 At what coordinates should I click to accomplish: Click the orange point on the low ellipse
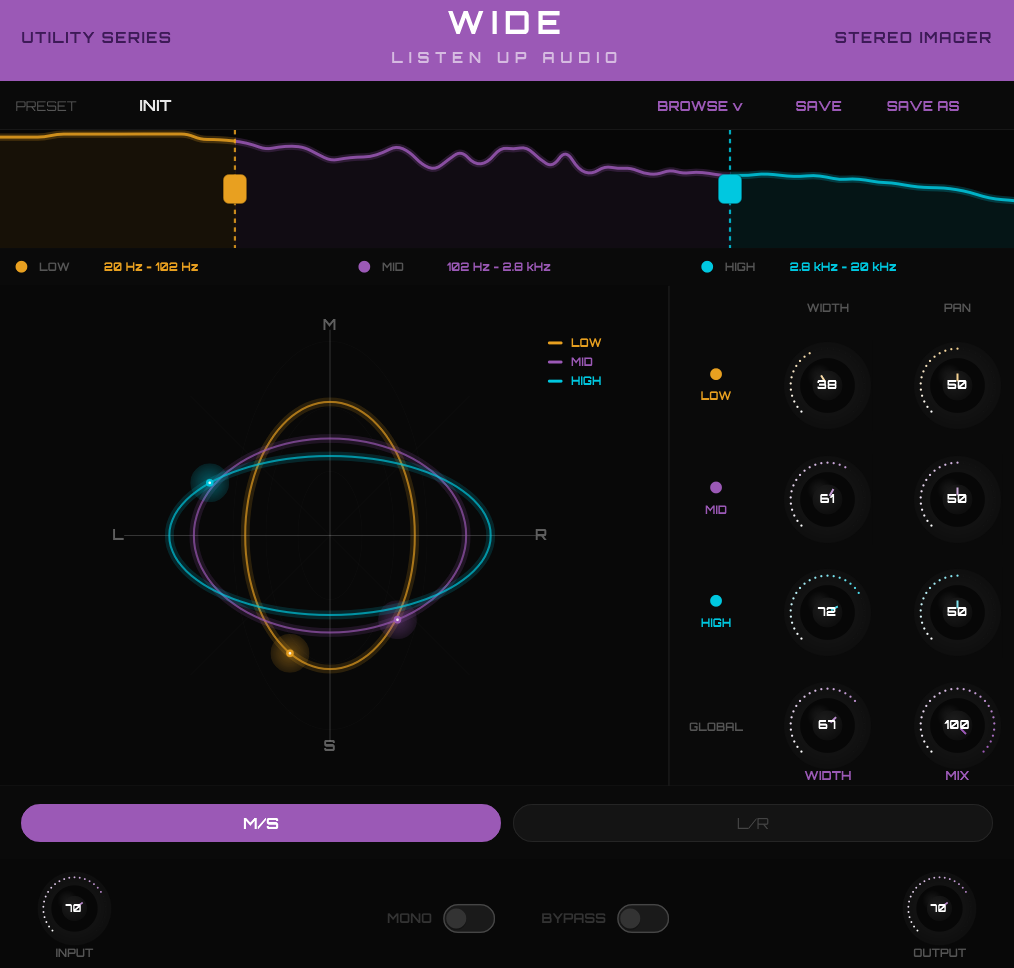click(290, 653)
